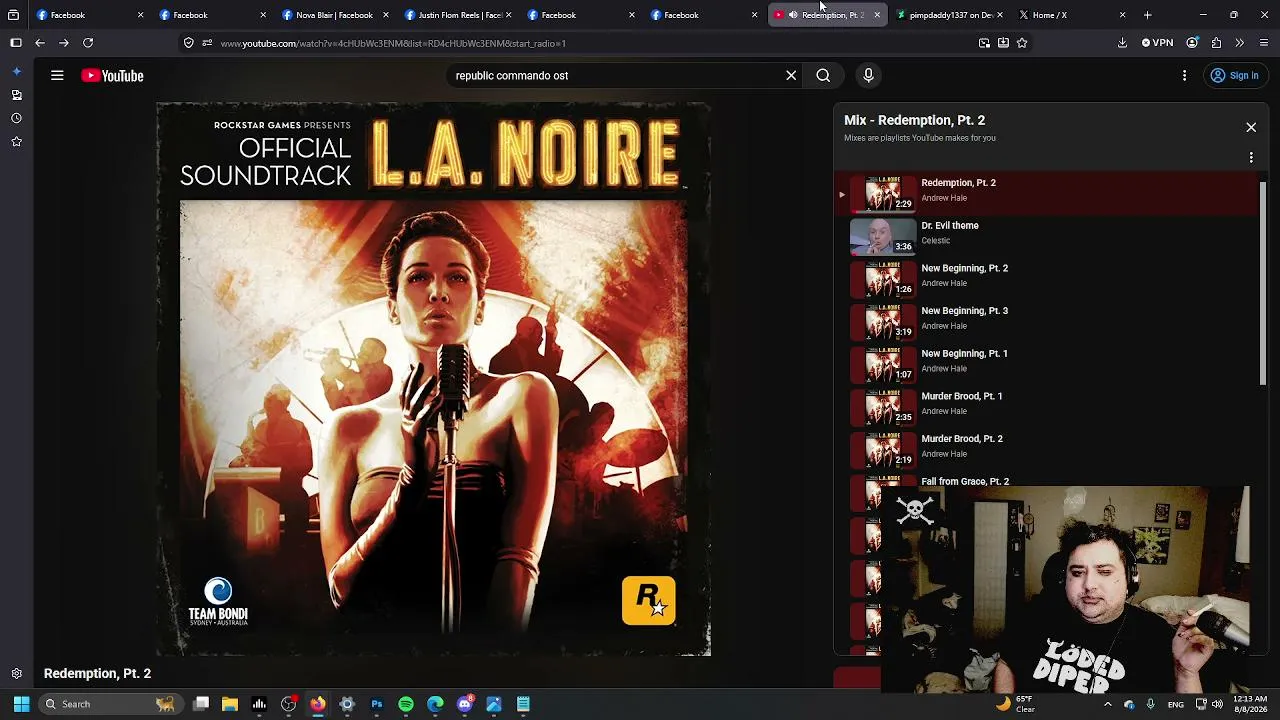This screenshot has height=720, width=1280.
Task: Open a new browser tab
Action: click(x=1148, y=15)
